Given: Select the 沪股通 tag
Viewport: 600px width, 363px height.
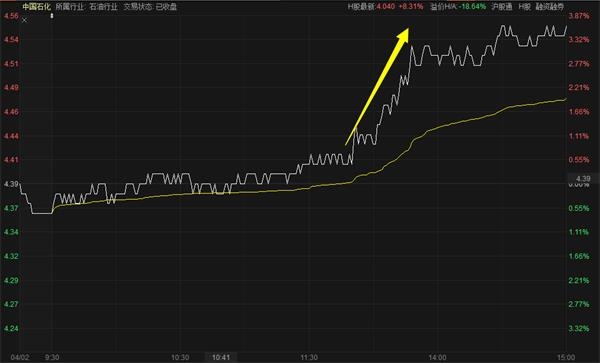Looking at the screenshot, I should coord(502,7).
